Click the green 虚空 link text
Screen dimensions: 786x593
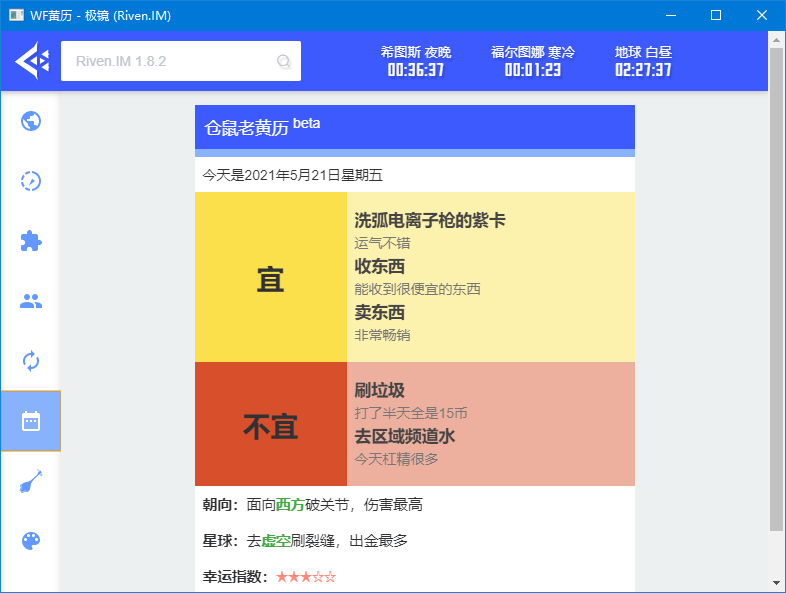(276, 541)
